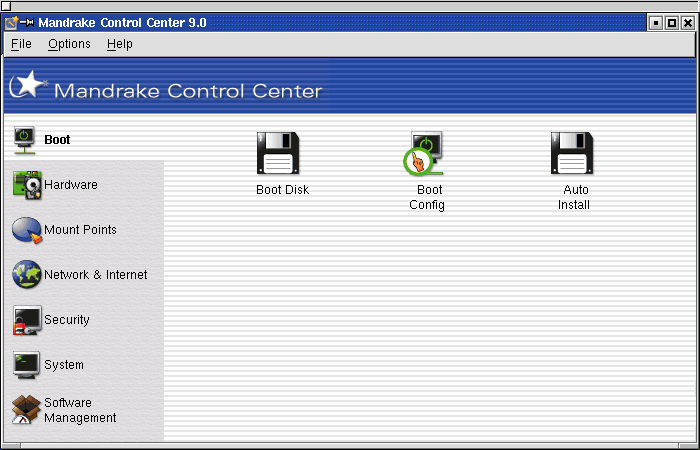Click the window menu icon in title bar
The height and width of the screenshot is (450, 700).
click(11, 22)
